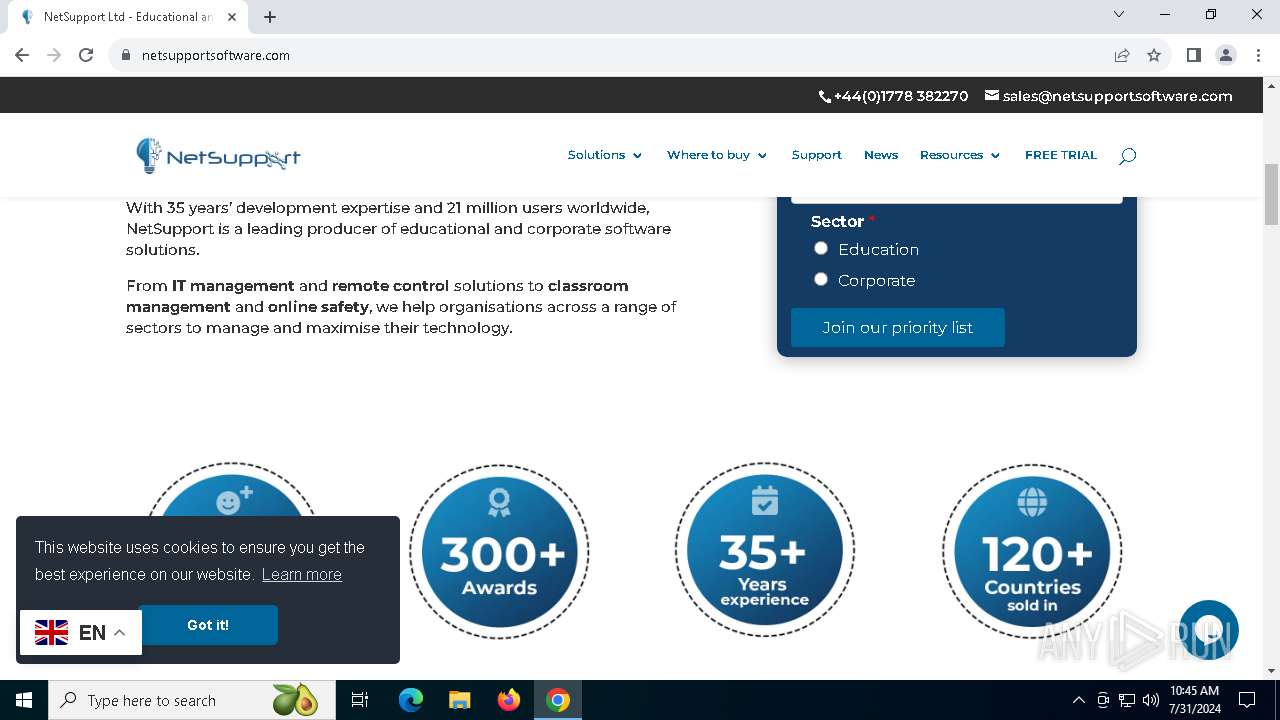Open the website search magnifier icon
Image resolution: width=1280 pixels, height=720 pixels.
point(1127,155)
